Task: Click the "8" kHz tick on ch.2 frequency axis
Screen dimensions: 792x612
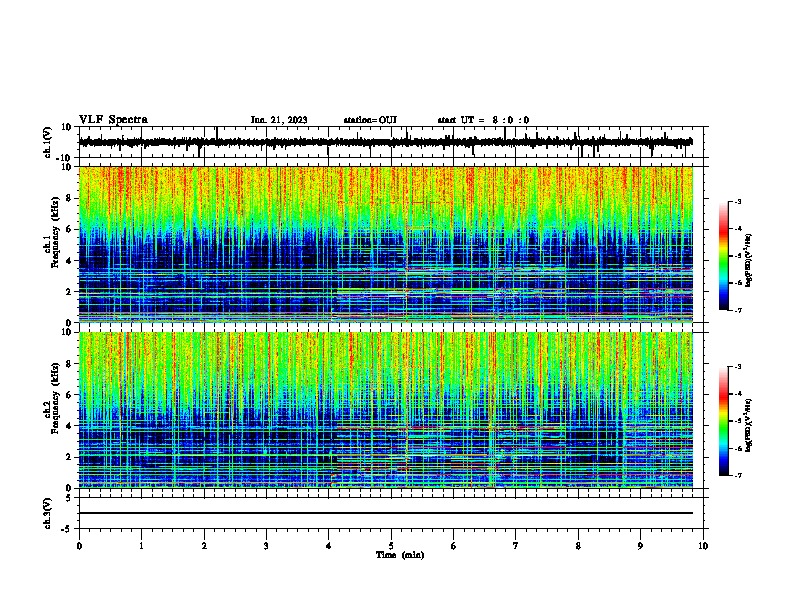Action: pyautogui.click(x=69, y=364)
